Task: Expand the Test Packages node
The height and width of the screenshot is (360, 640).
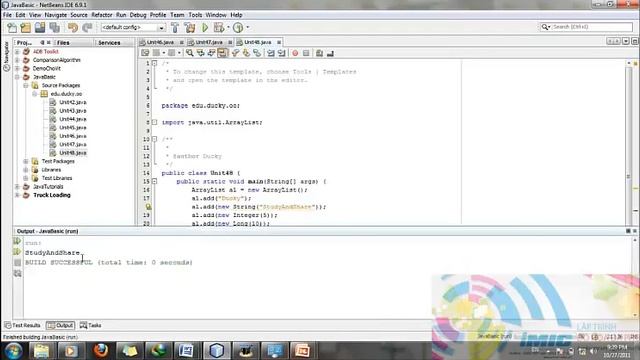Action: (26, 161)
